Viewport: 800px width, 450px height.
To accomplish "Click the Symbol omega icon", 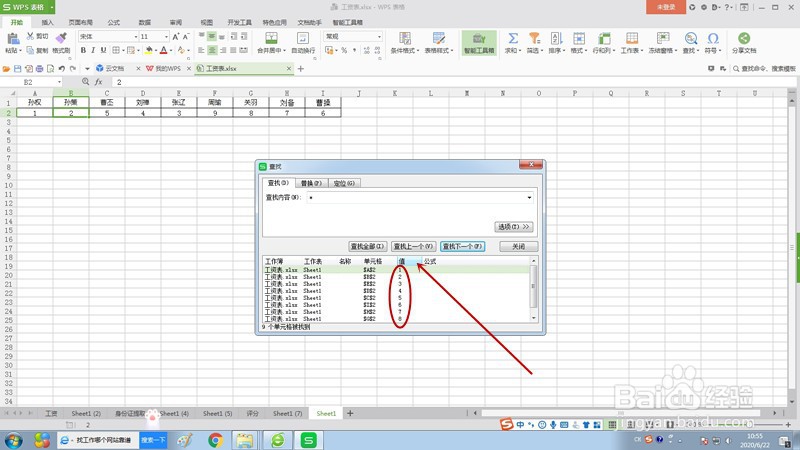I will point(713,38).
